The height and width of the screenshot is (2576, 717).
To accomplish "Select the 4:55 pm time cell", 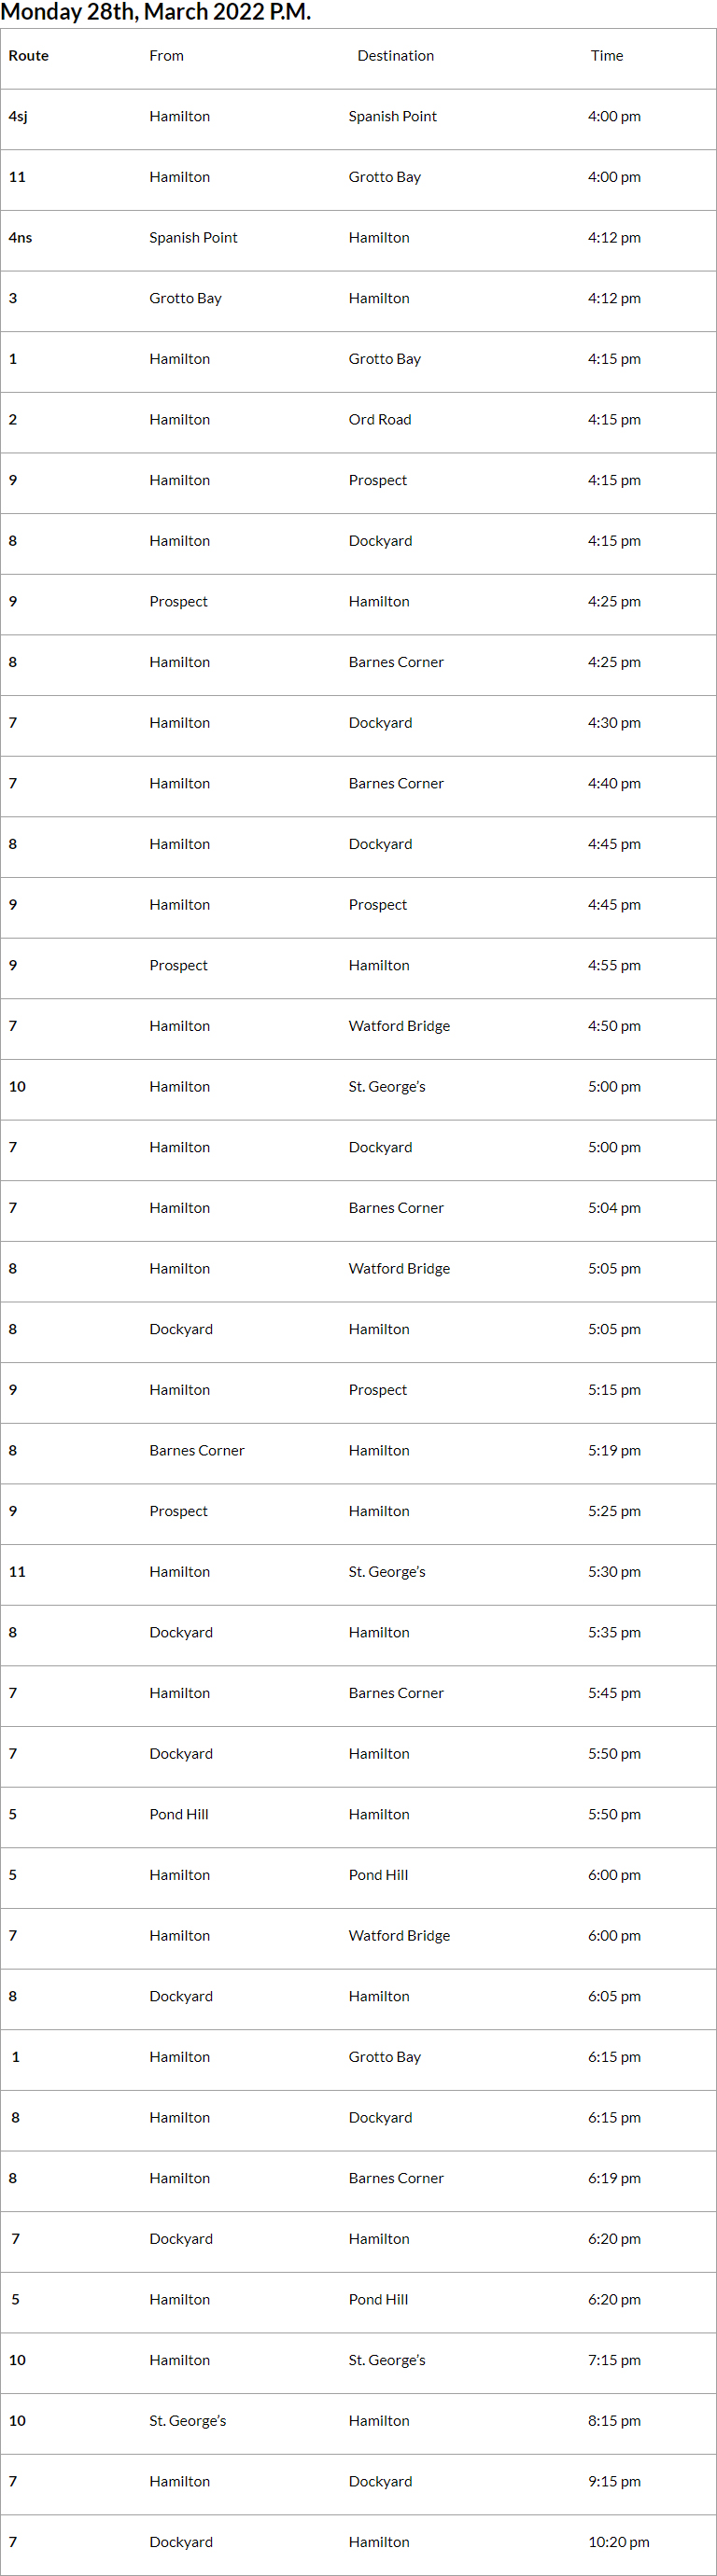I will coord(614,966).
